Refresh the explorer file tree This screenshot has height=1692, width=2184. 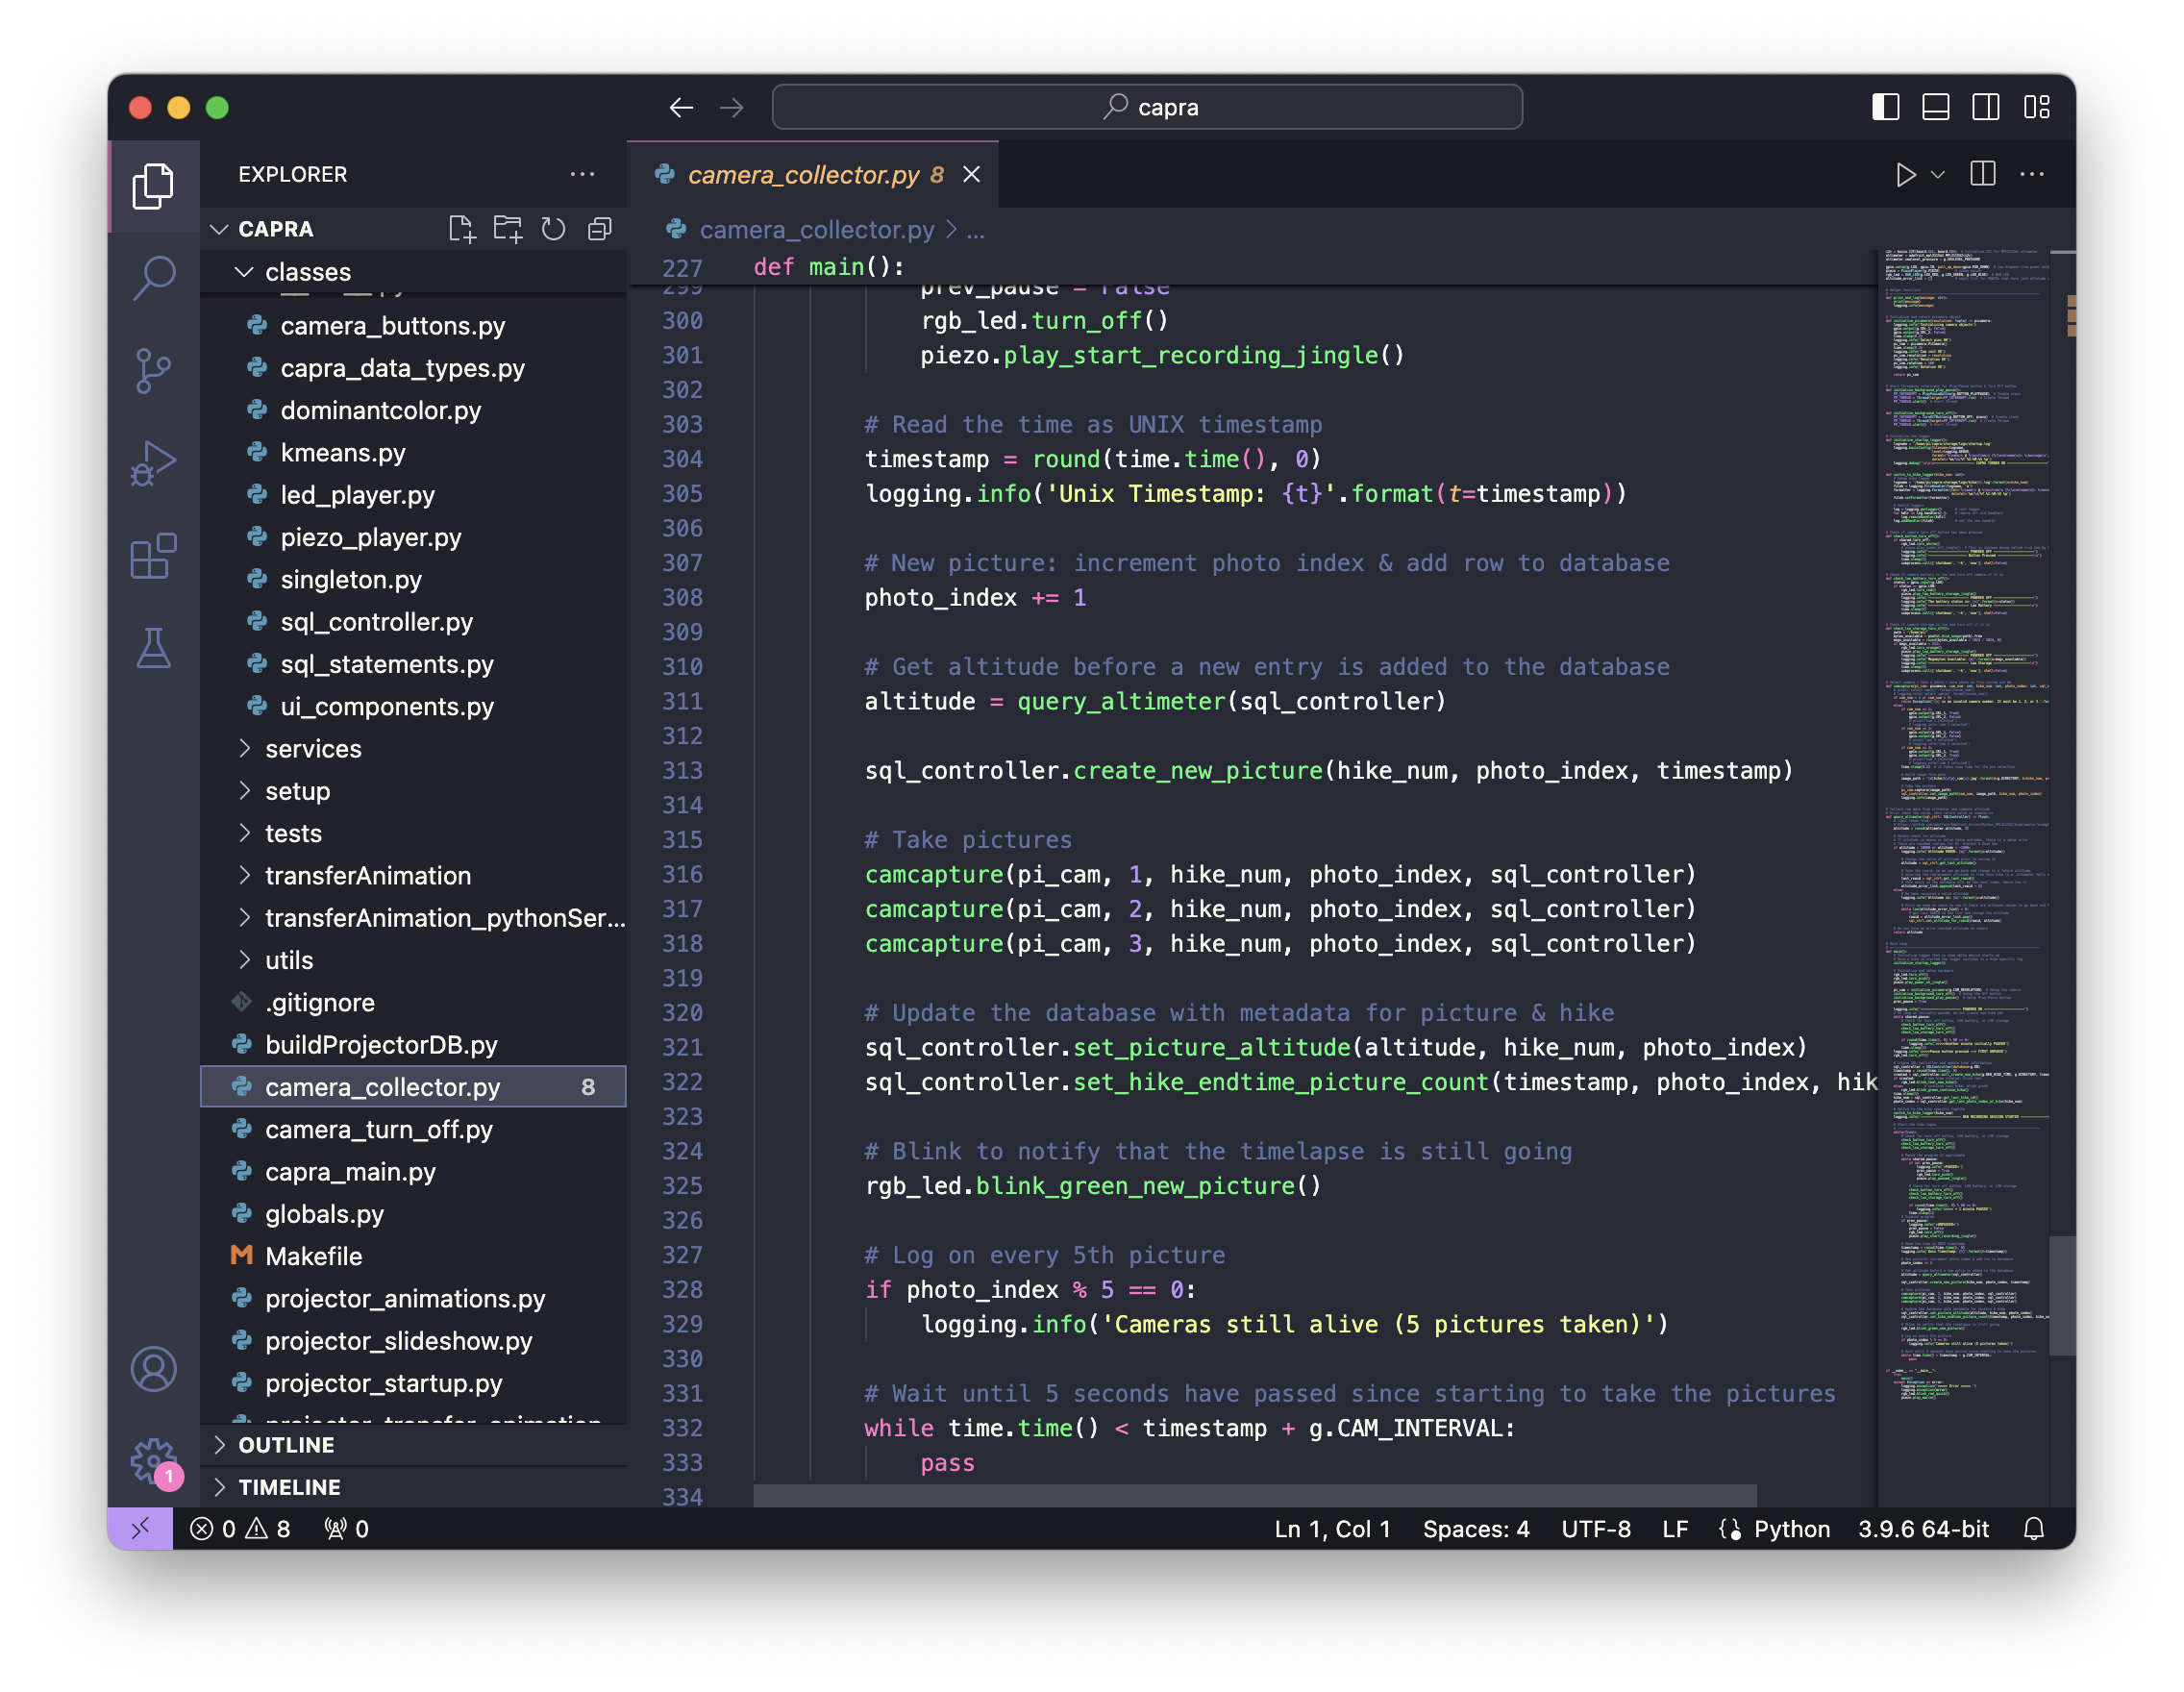click(553, 229)
